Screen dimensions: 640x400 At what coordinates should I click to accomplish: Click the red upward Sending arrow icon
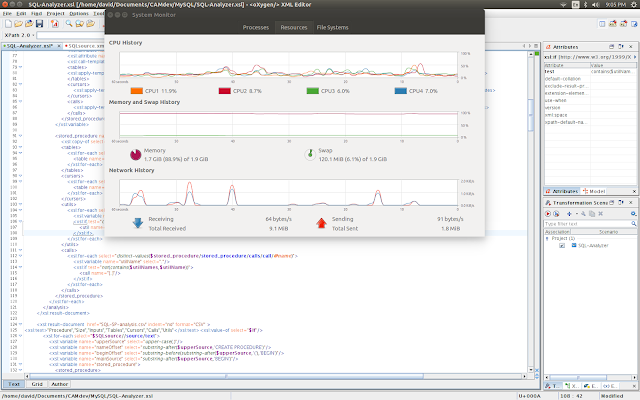322,223
